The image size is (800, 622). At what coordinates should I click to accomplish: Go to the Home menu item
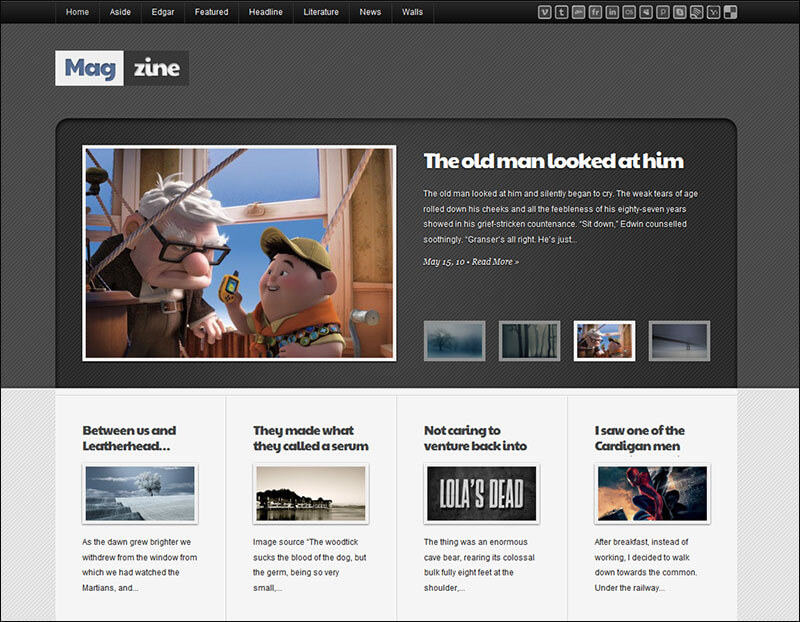tap(77, 12)
